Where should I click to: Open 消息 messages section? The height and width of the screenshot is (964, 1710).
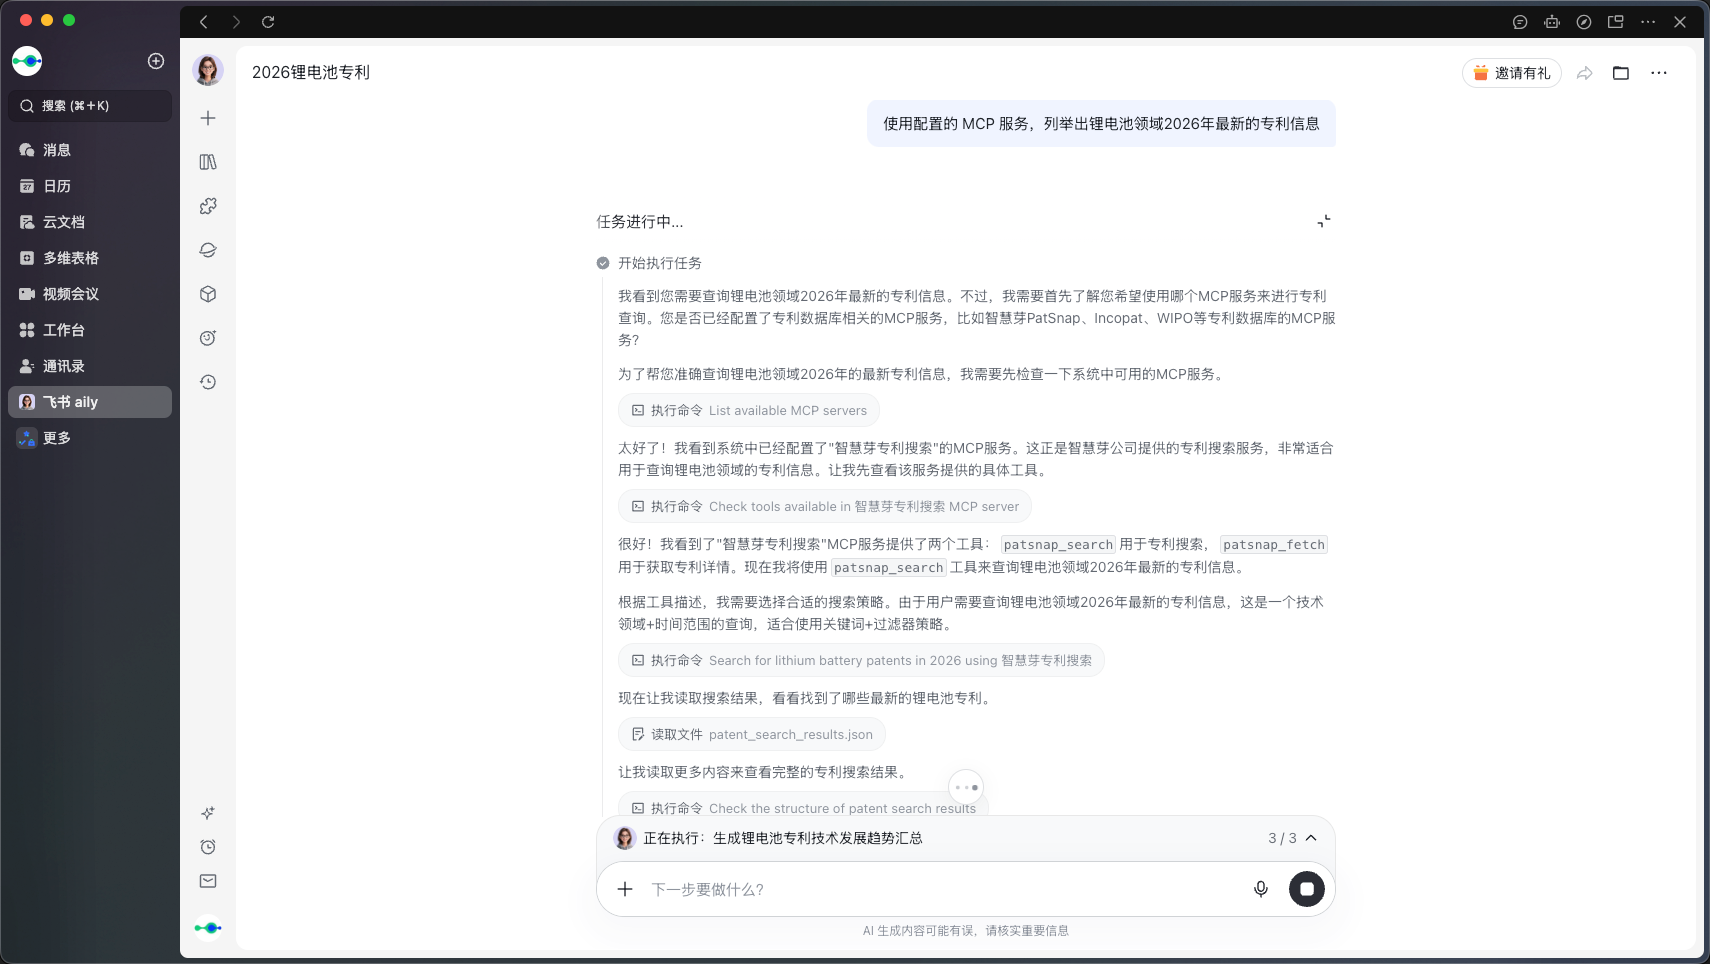coord(90,150)
